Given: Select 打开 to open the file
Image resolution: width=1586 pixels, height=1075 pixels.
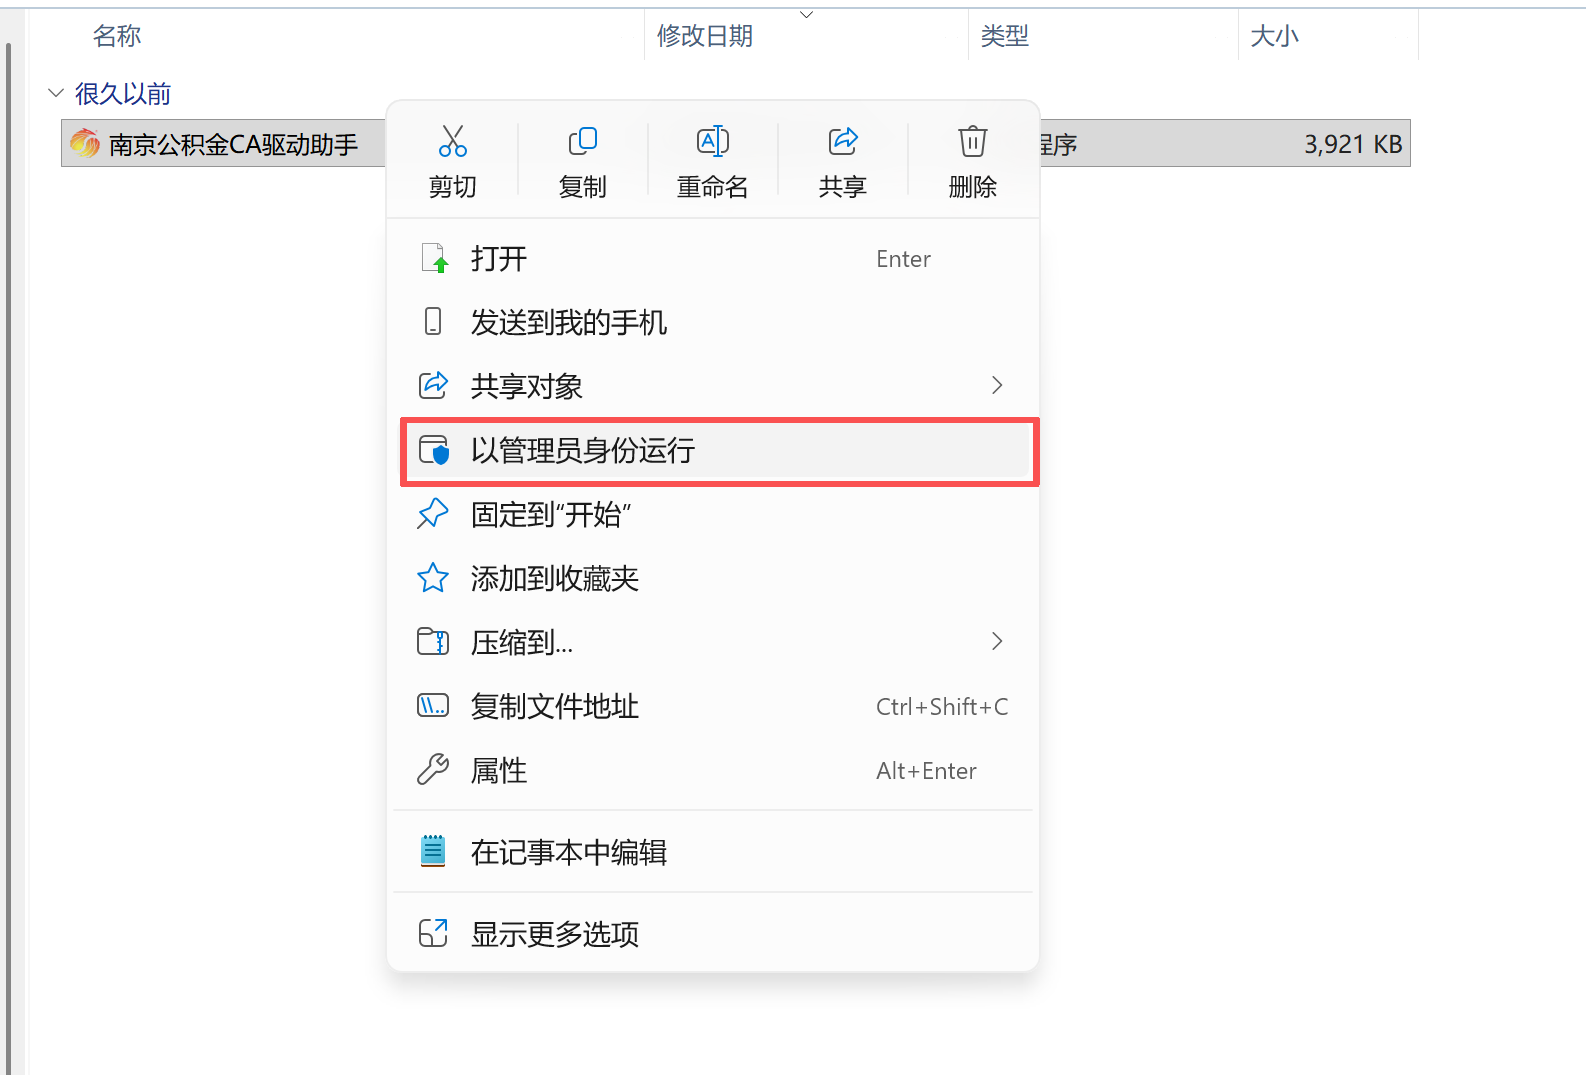Looking at the screenshot, I should click(x=713, y=259).
